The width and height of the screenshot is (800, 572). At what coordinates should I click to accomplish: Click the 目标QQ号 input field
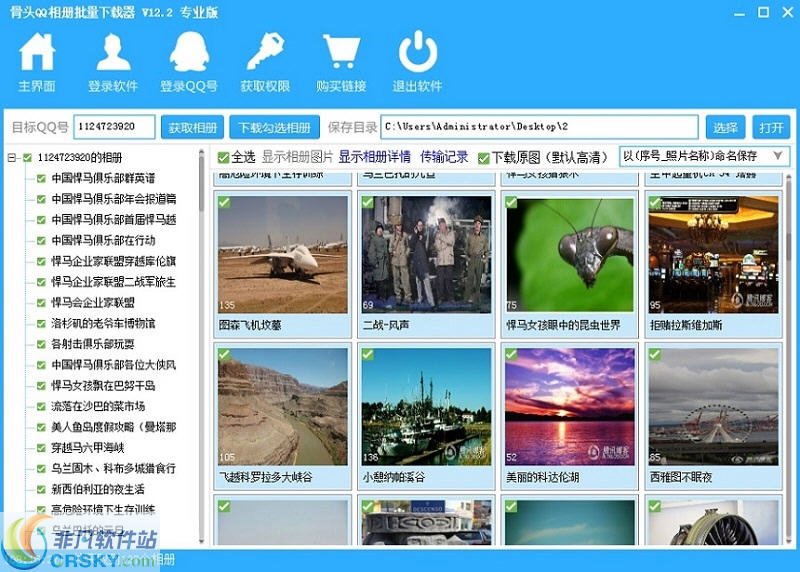pos(114,127)
